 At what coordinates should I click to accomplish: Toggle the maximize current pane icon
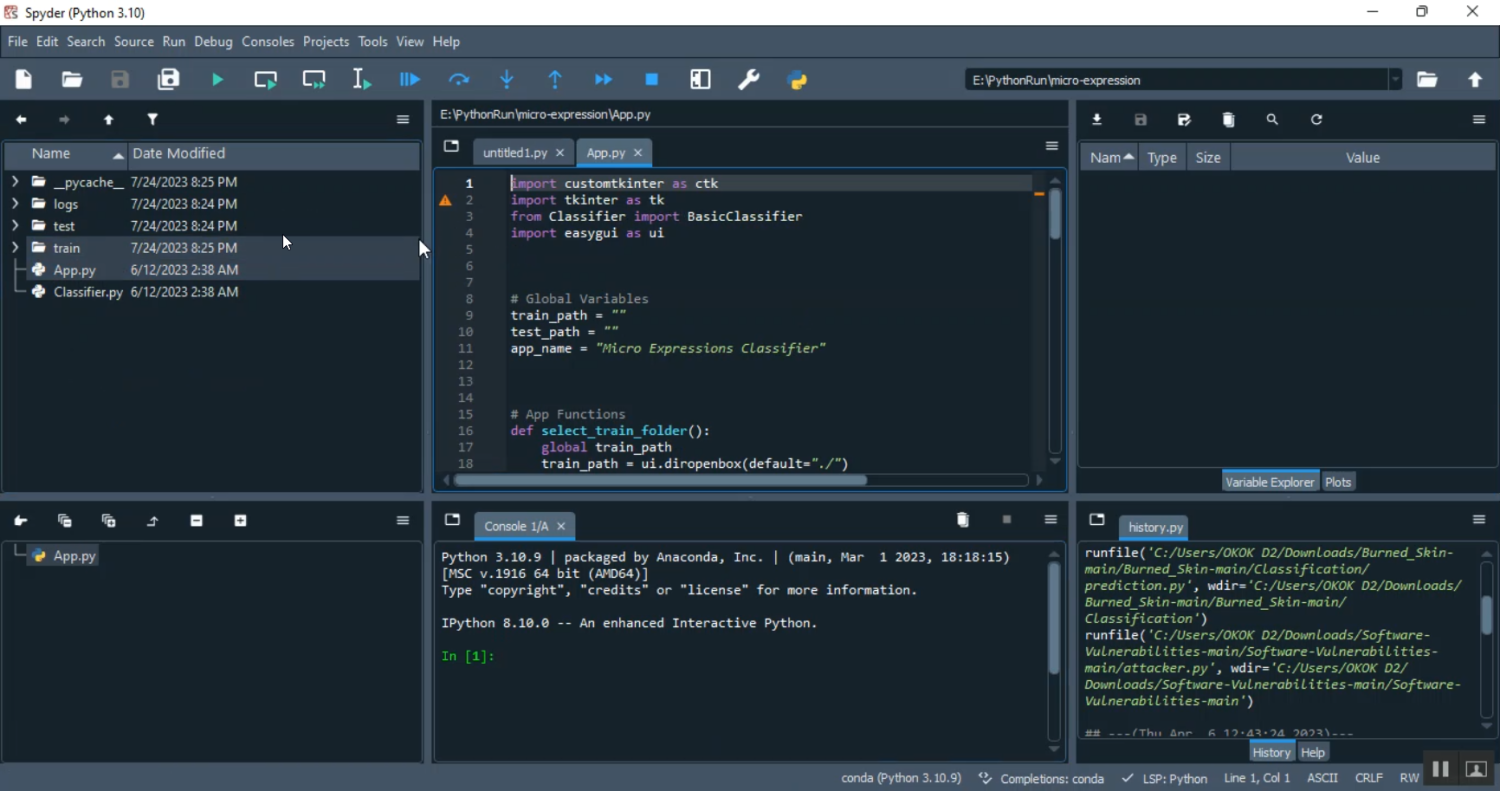tap(701, 80)
